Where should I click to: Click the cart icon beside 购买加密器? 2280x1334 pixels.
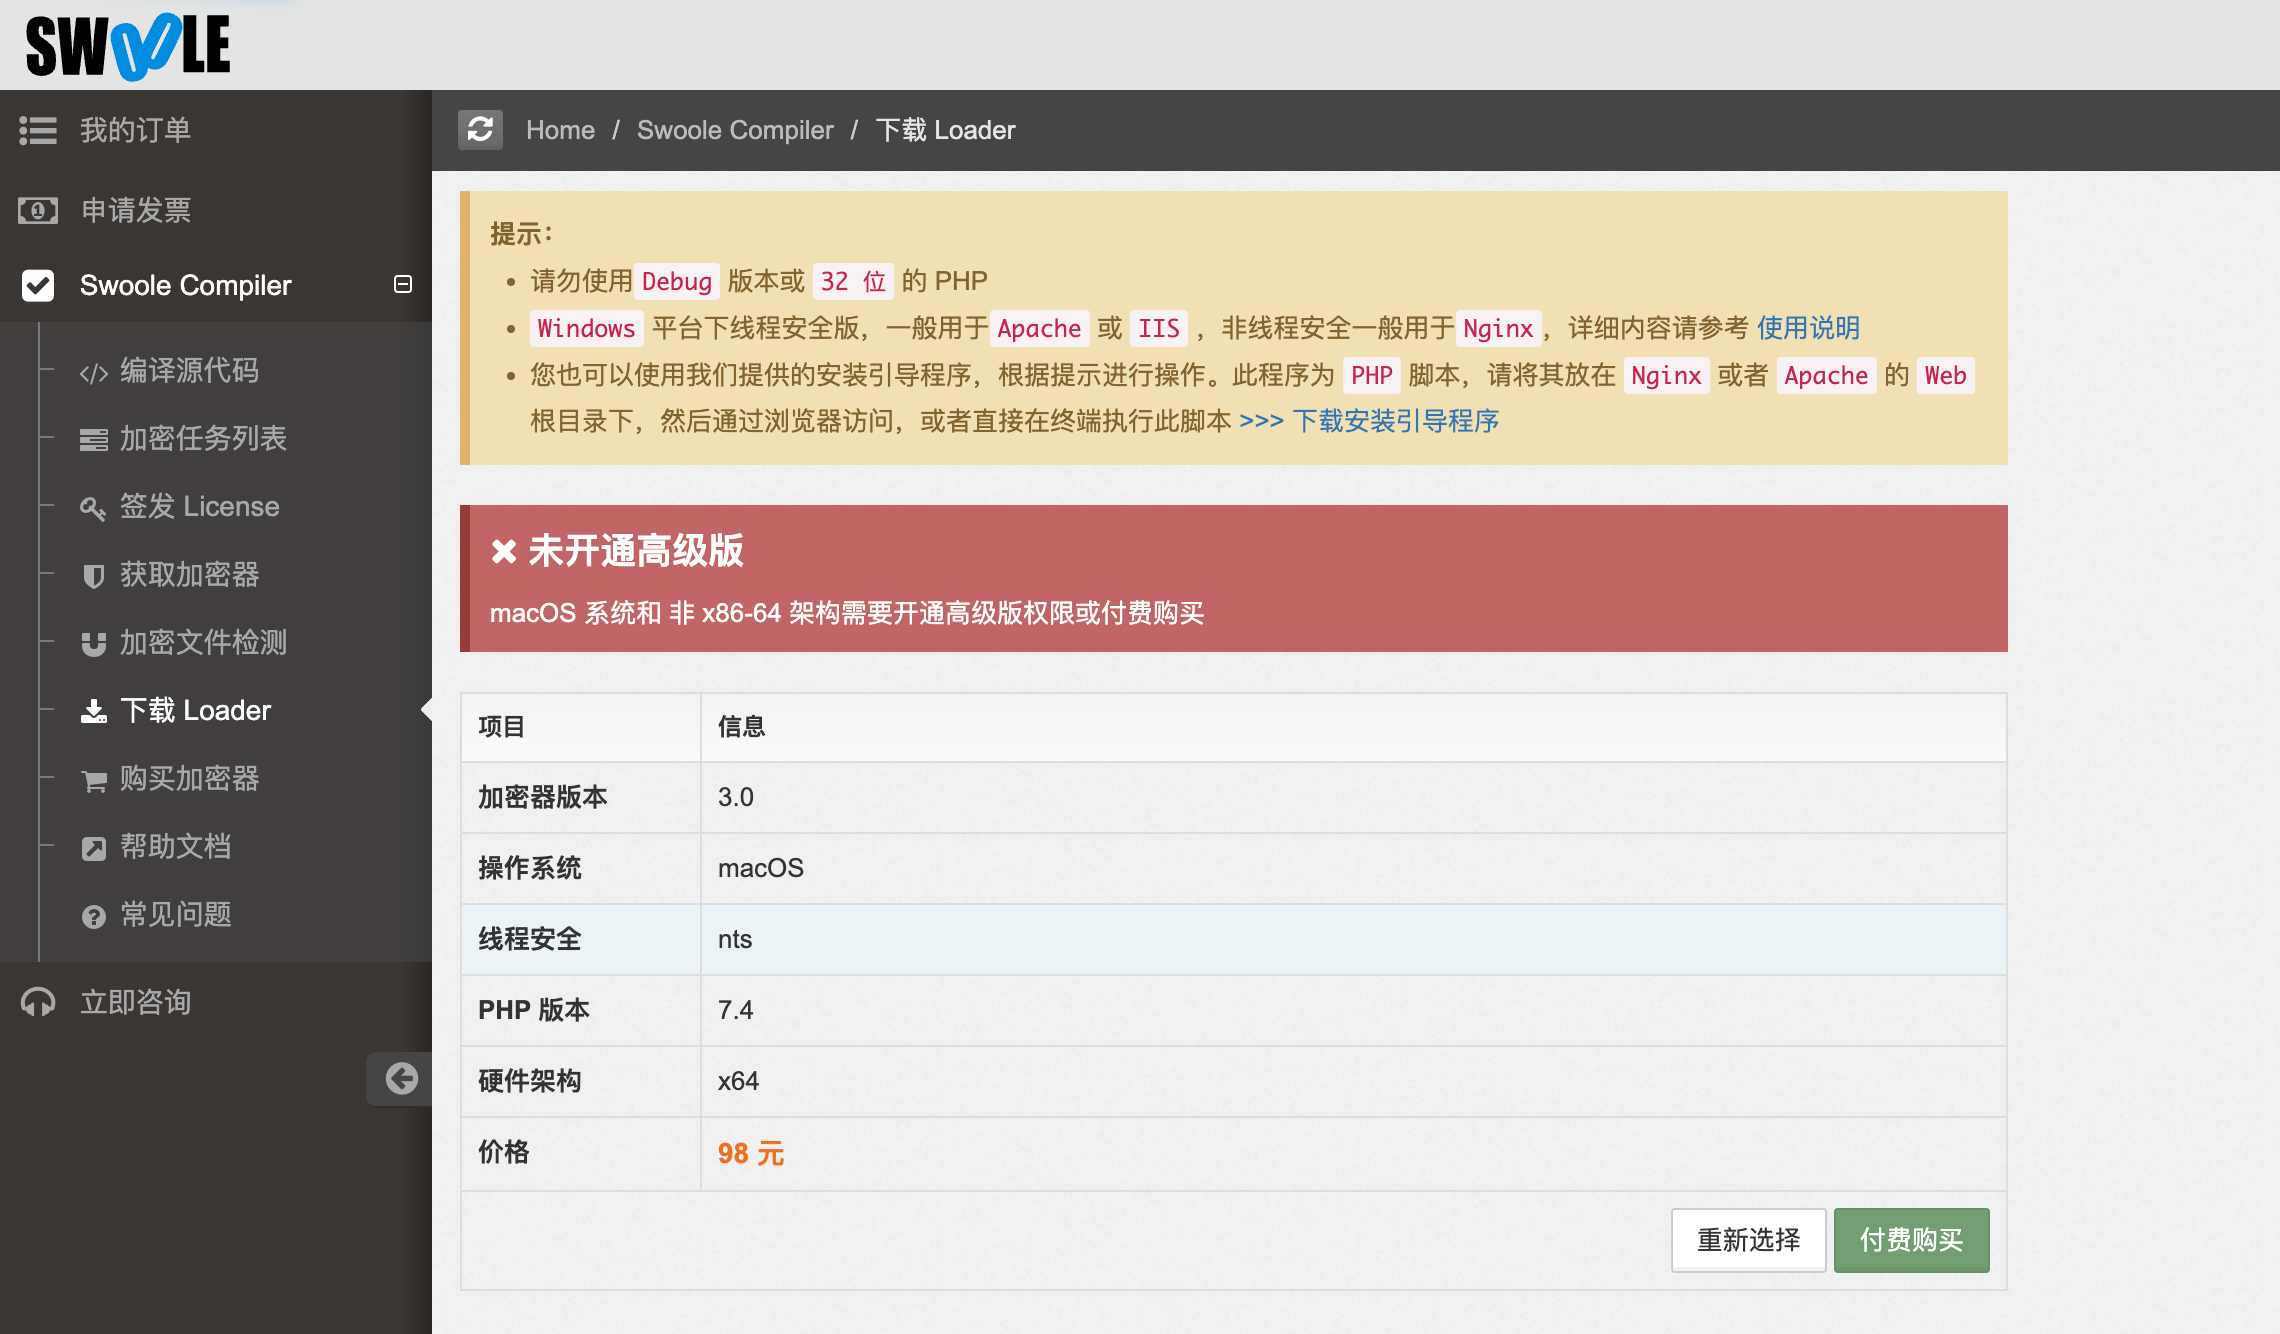pyautogui.click(x=93, y=780)
